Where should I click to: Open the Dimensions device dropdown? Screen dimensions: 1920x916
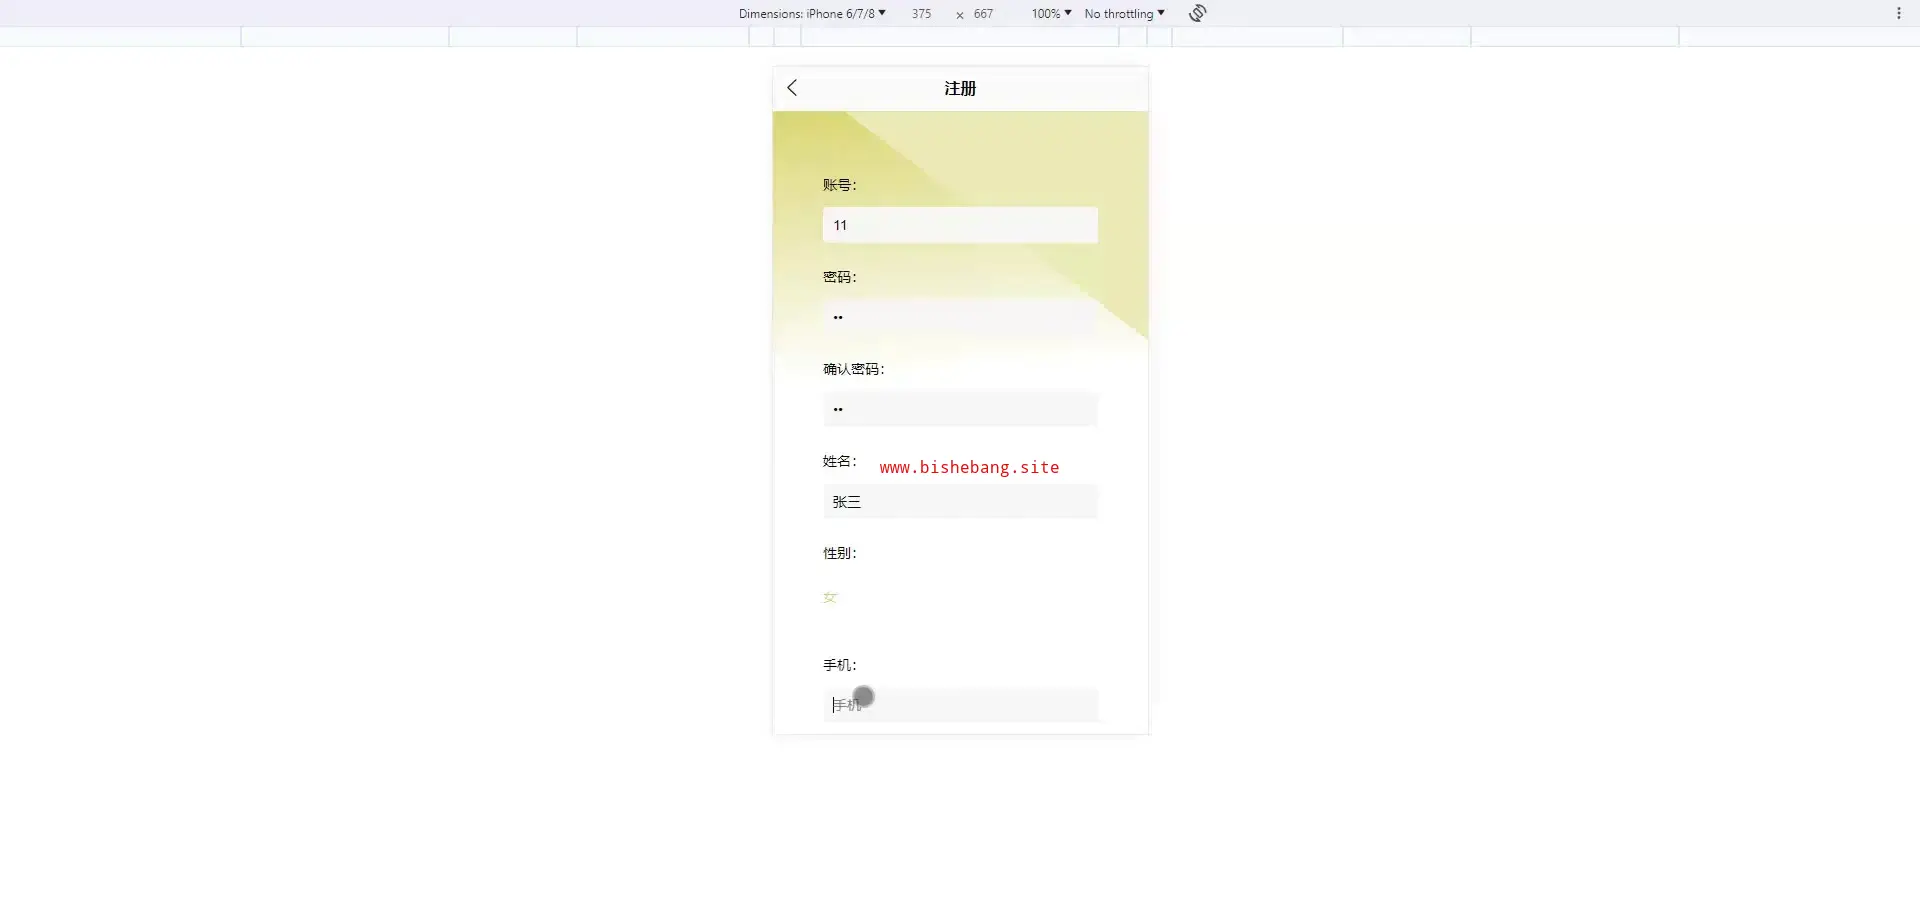[812, 13]
